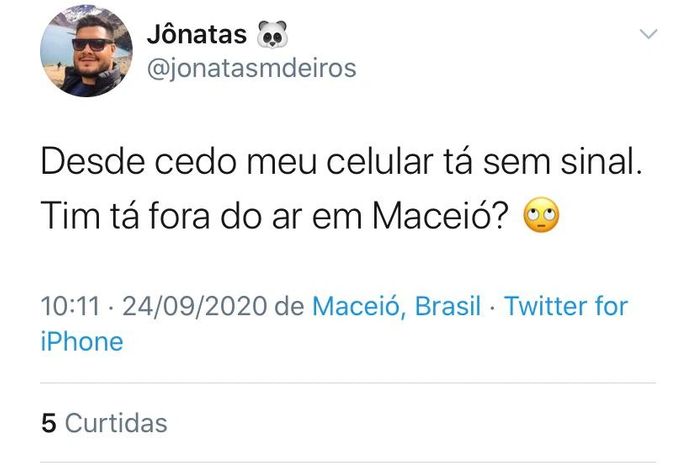Click the tweet line starting "Tim tá fora"

click(x=278, y=217)
